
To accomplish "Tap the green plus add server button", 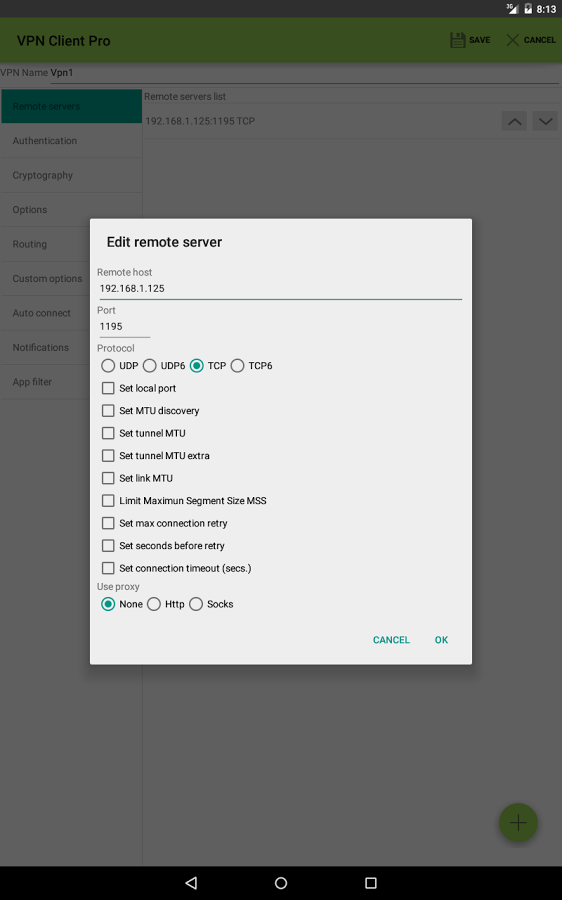I will tap(518, 823).
